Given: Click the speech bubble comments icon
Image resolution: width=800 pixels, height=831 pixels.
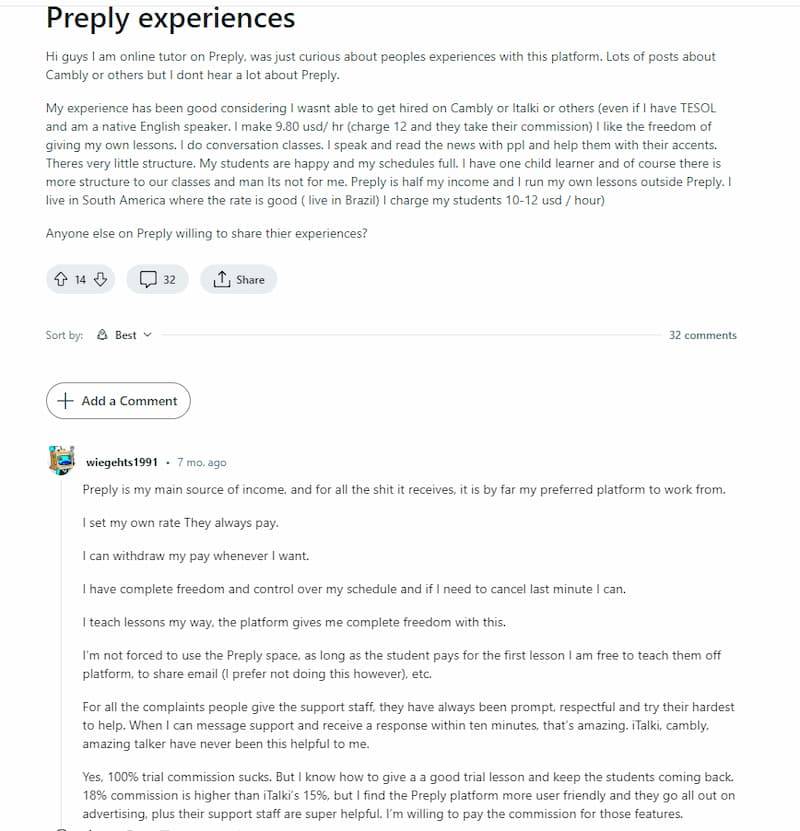Looking at the screenshot, I should coord(148,279).
